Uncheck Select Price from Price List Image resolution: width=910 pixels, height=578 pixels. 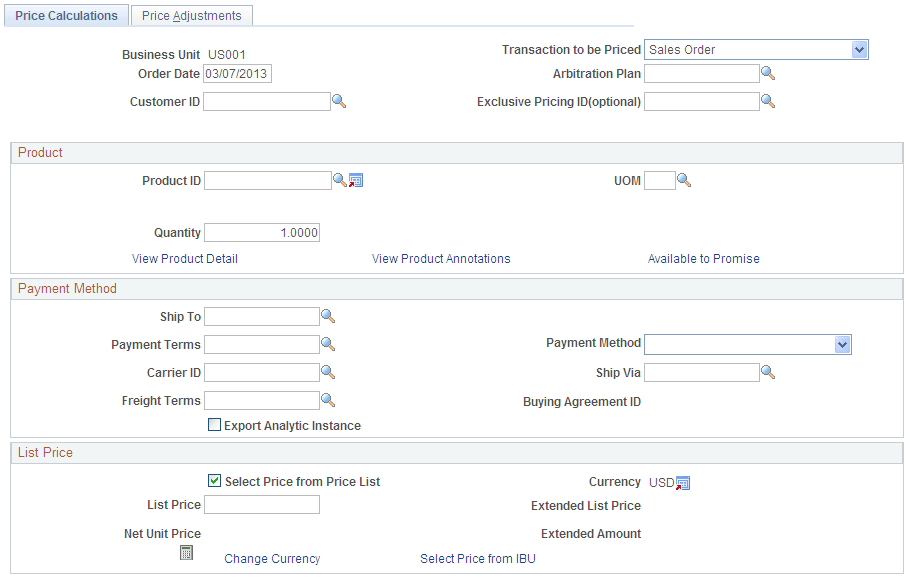[x=214, y=481]
